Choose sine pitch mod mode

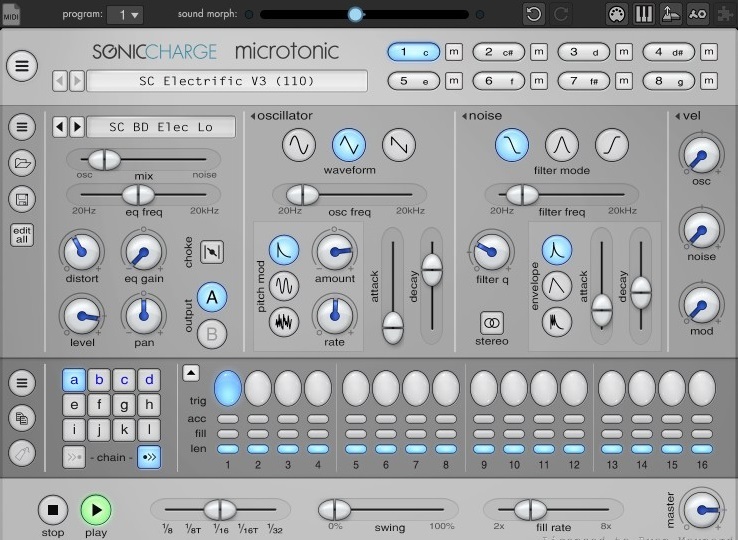pos(284,286)
